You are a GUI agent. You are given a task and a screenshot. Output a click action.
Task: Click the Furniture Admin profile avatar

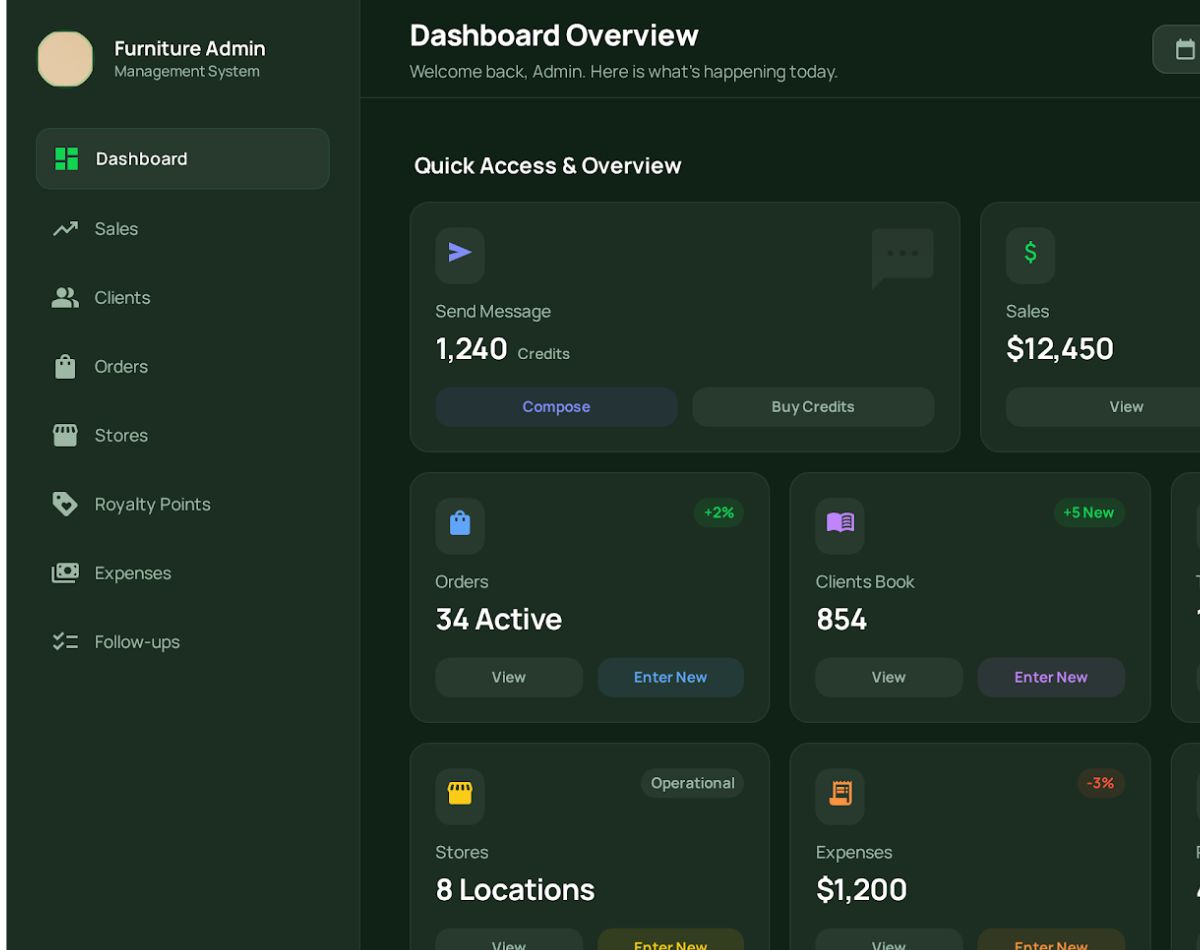click(66, 59)
